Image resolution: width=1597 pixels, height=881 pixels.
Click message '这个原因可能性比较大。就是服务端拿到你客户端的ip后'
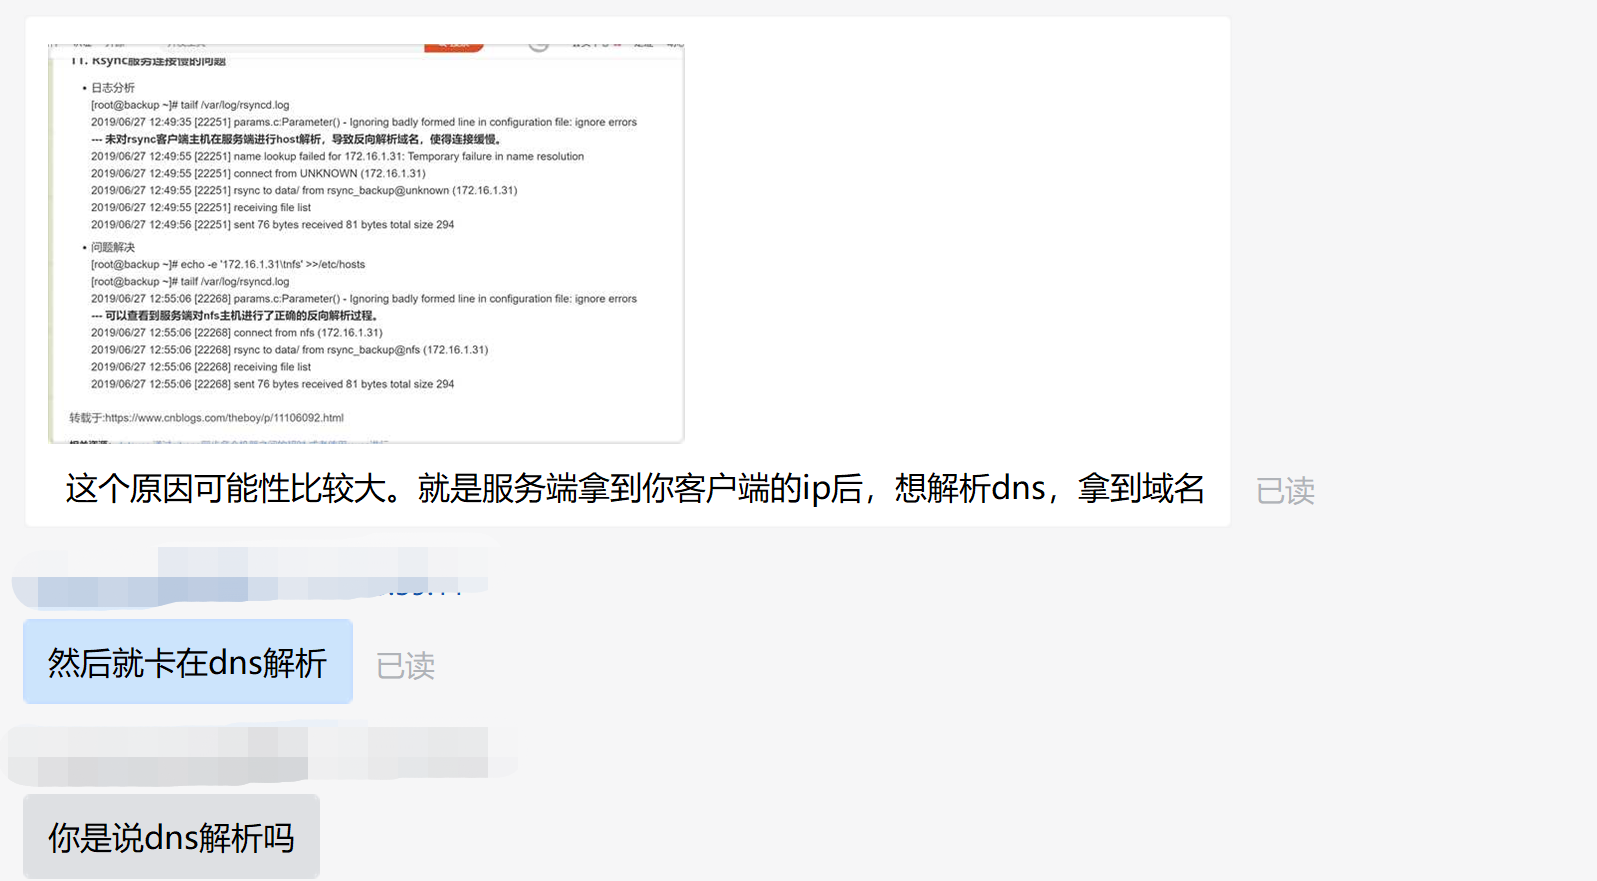click(635, 488)
